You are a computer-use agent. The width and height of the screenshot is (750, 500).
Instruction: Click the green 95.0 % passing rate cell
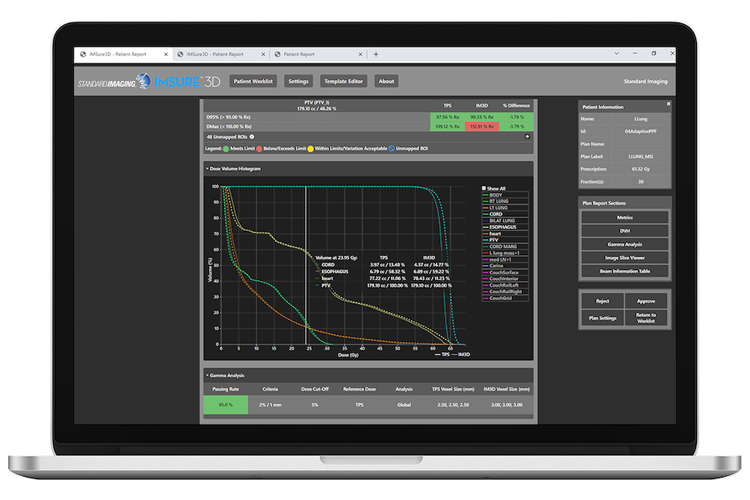(226, 405)
